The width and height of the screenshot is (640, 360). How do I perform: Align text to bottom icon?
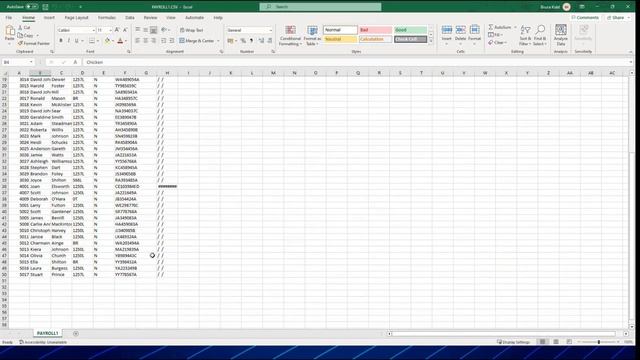click(x=153, y=30)
